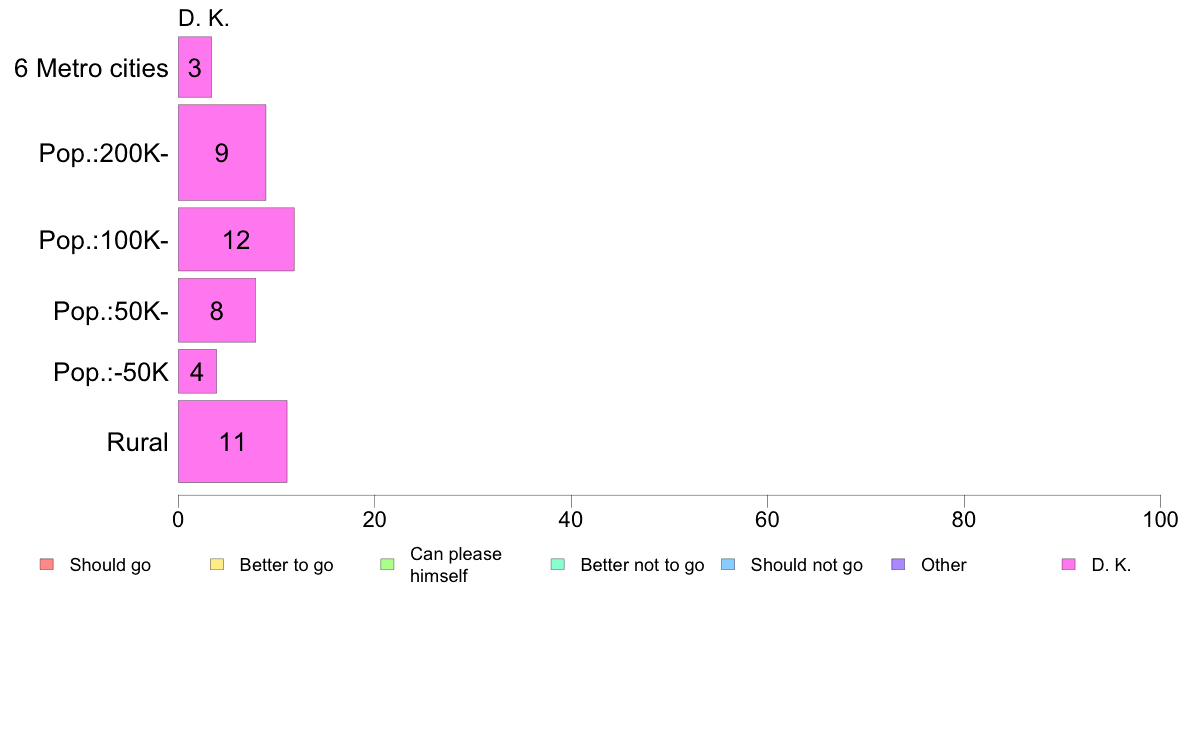Image resolution: width=1188 pixels, height=736 pixels.
Task: Click the 100 tick on x-axis
Action: 1161,519
